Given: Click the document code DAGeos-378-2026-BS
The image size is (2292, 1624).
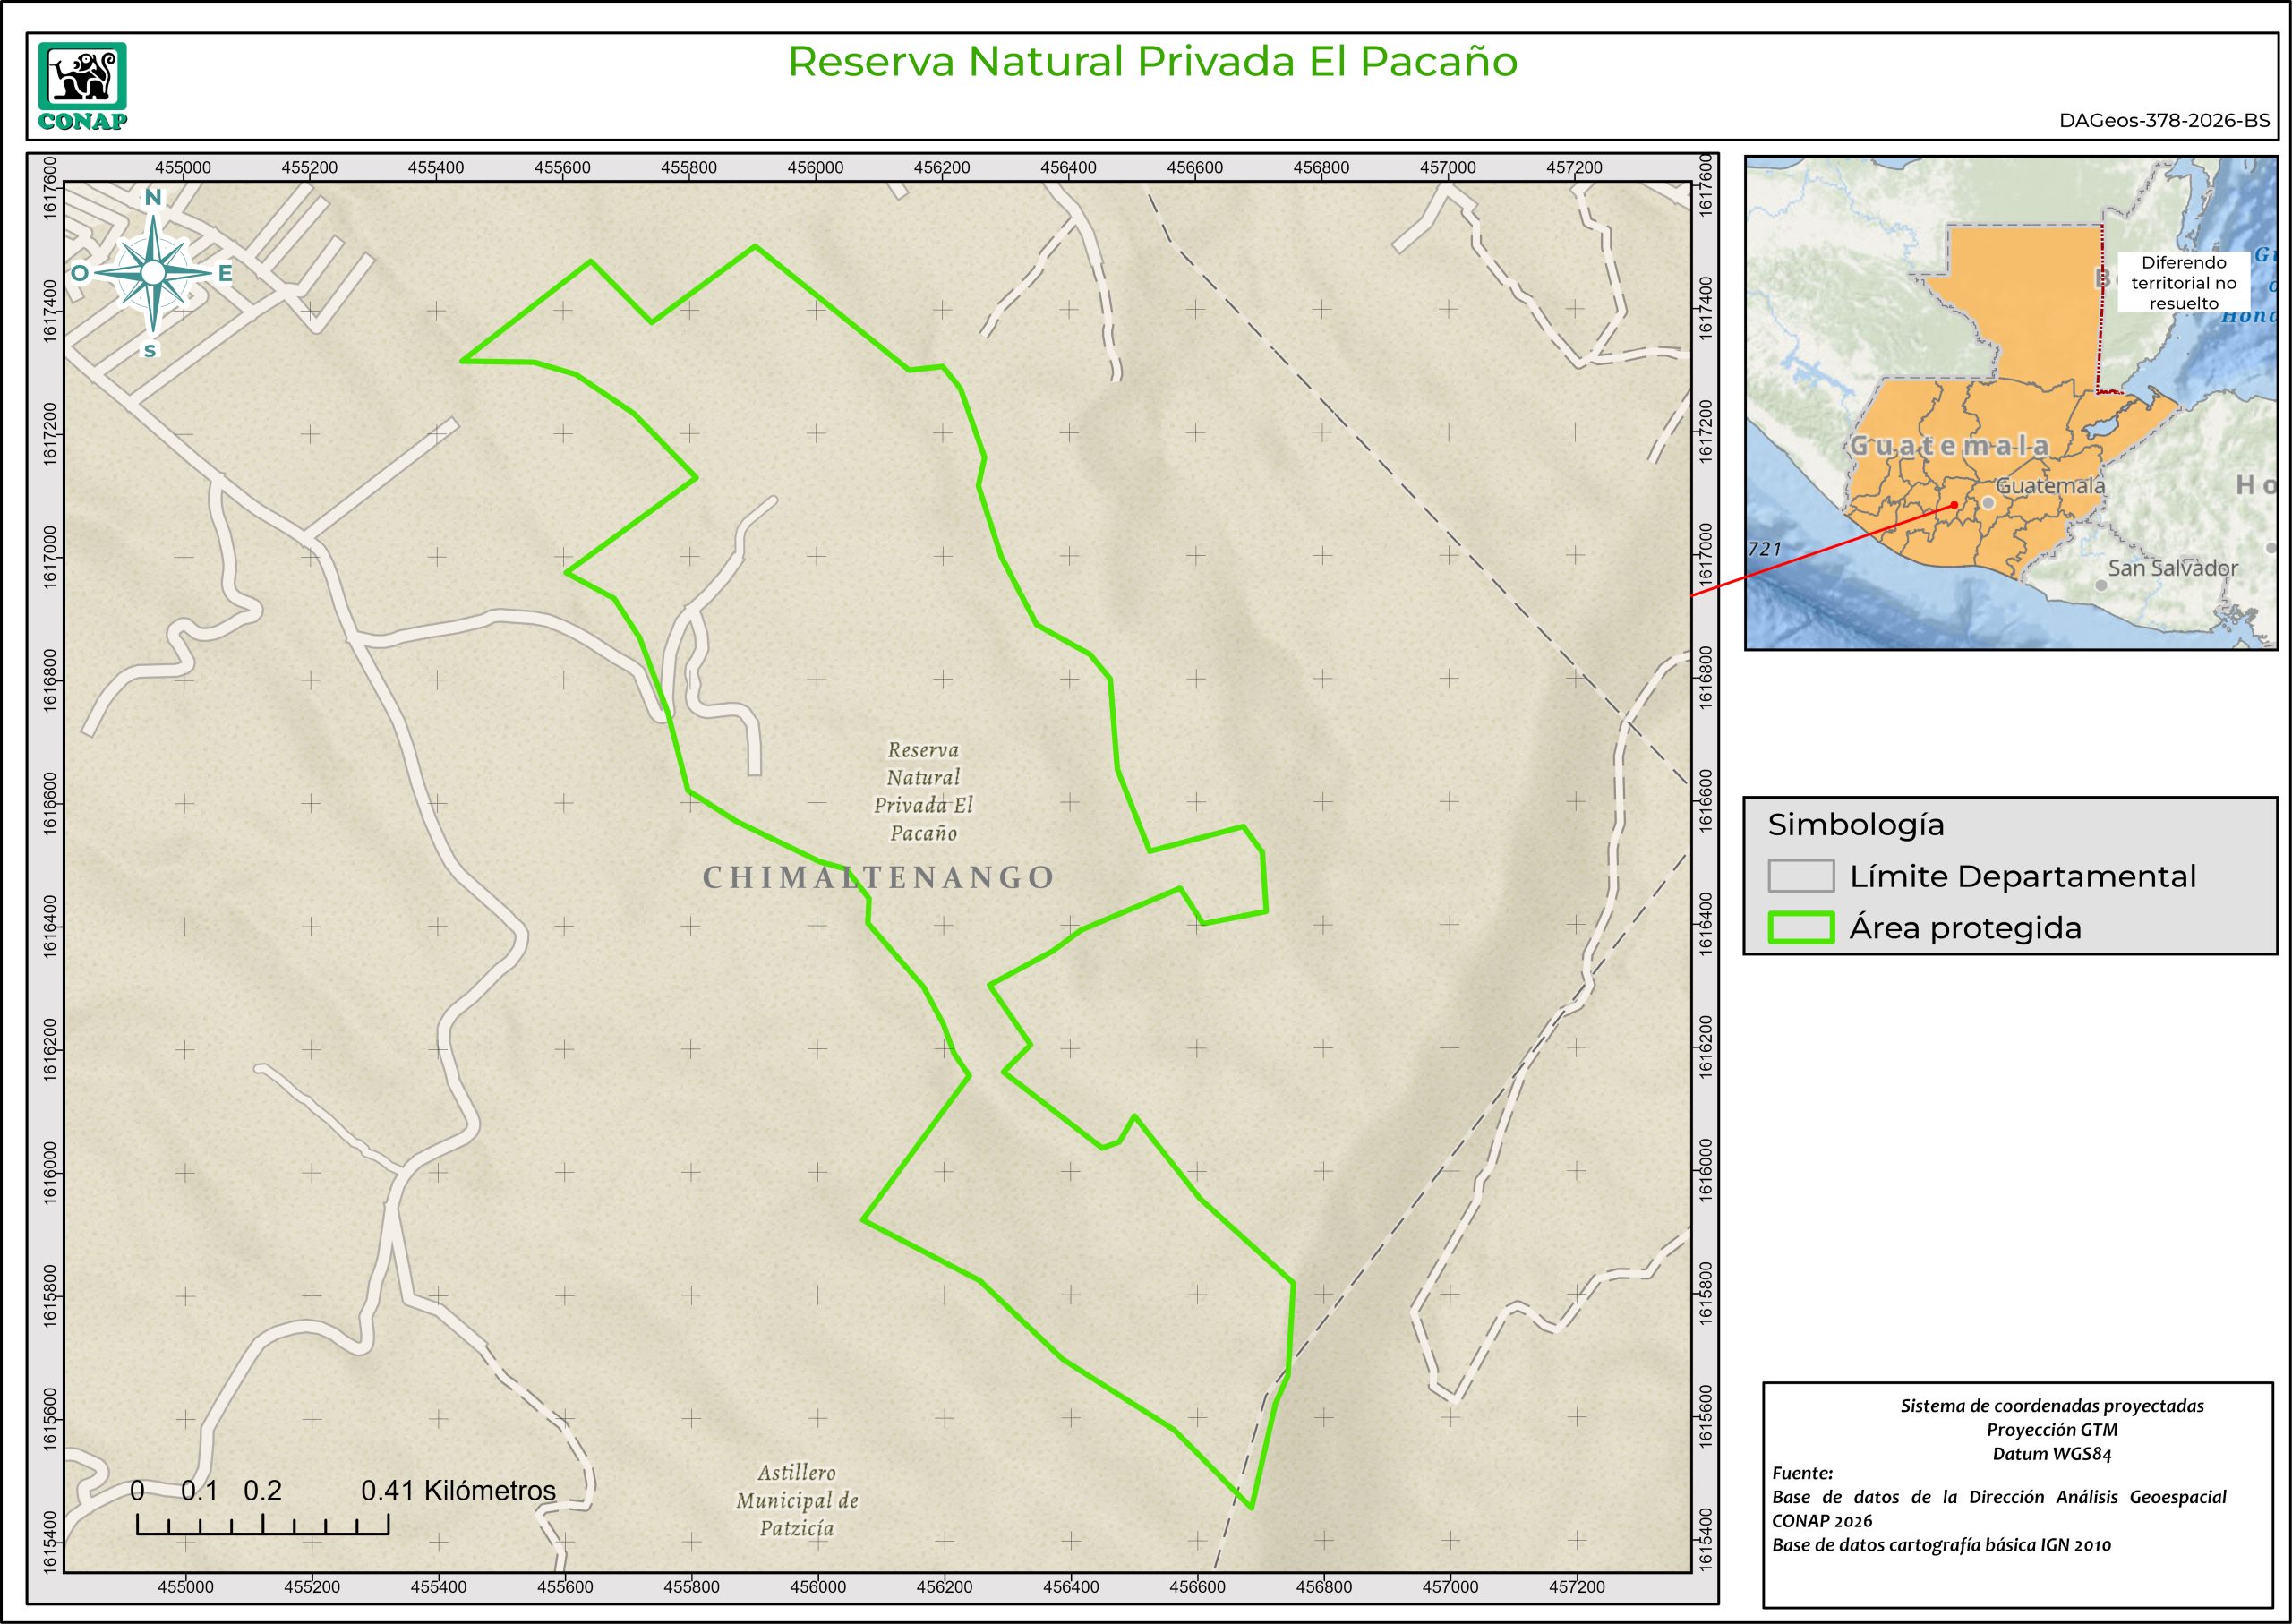Looking at the screenshot, I should pos(2164,121).
